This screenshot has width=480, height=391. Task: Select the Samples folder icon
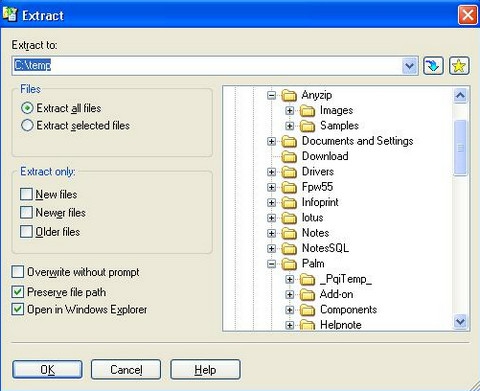[x=307, y=126]
